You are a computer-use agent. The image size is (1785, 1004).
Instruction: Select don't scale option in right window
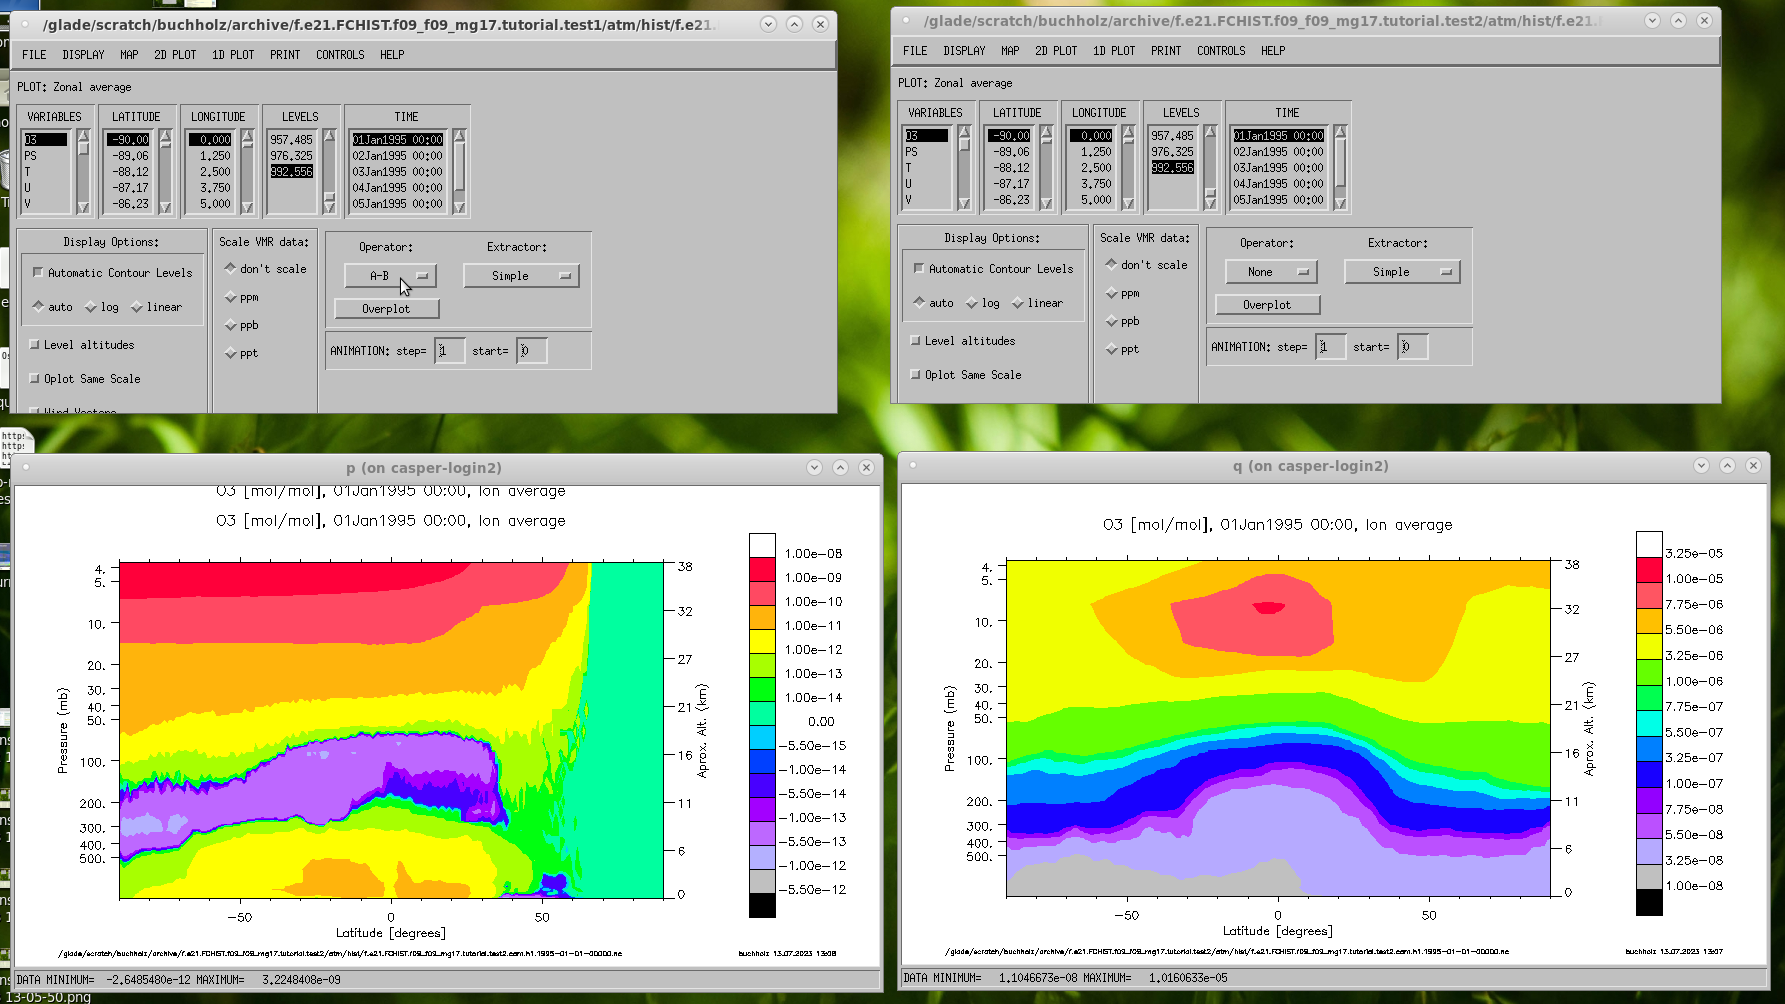coord(1112,265)
